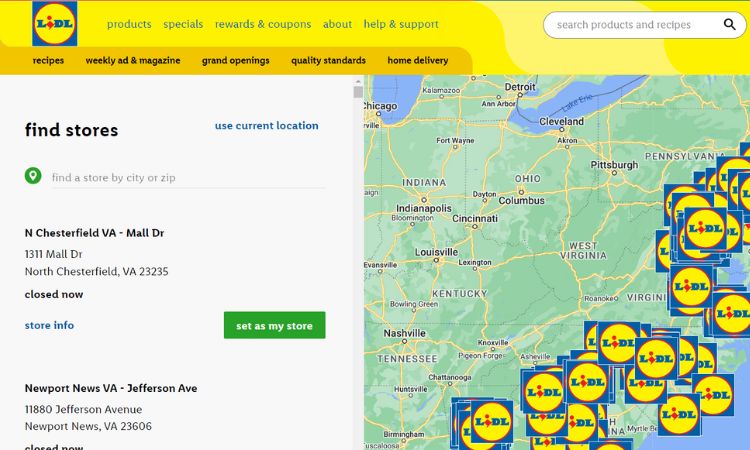Select the Lidl marker near Asheville

point(543,392)
